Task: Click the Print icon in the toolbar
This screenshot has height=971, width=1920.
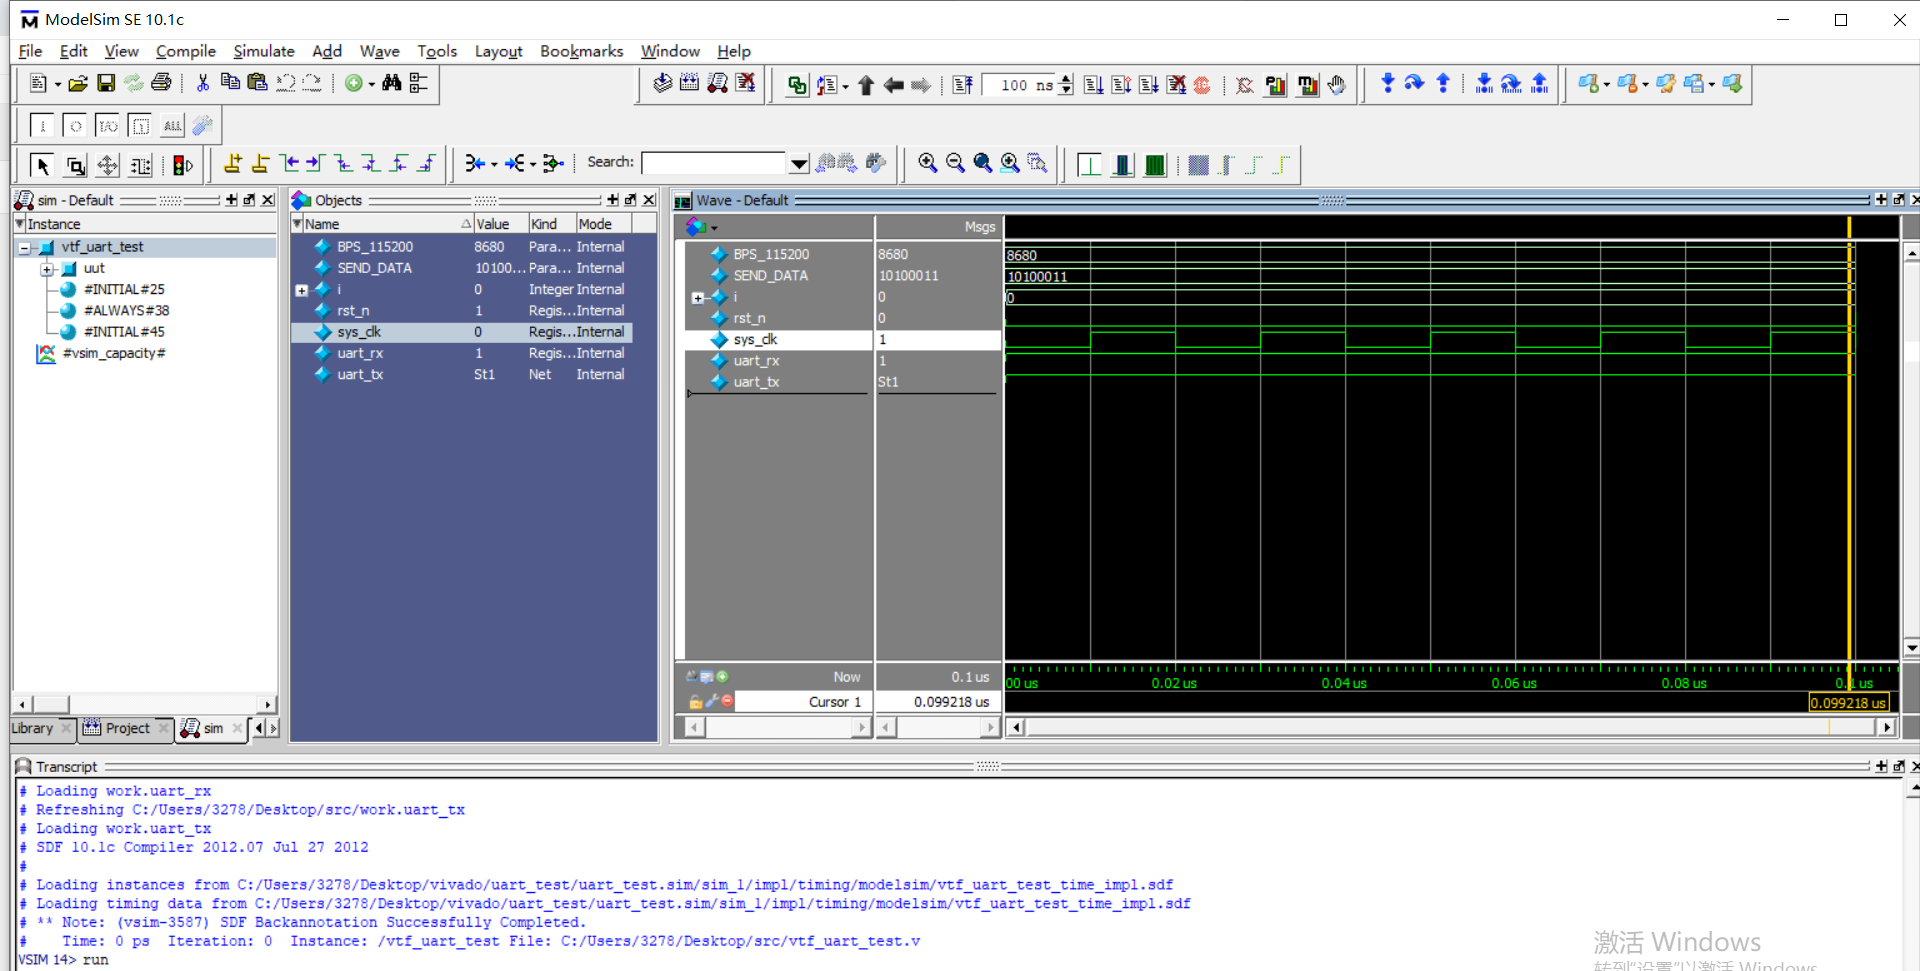Action: pyautogui.click(x=161, y=84)
